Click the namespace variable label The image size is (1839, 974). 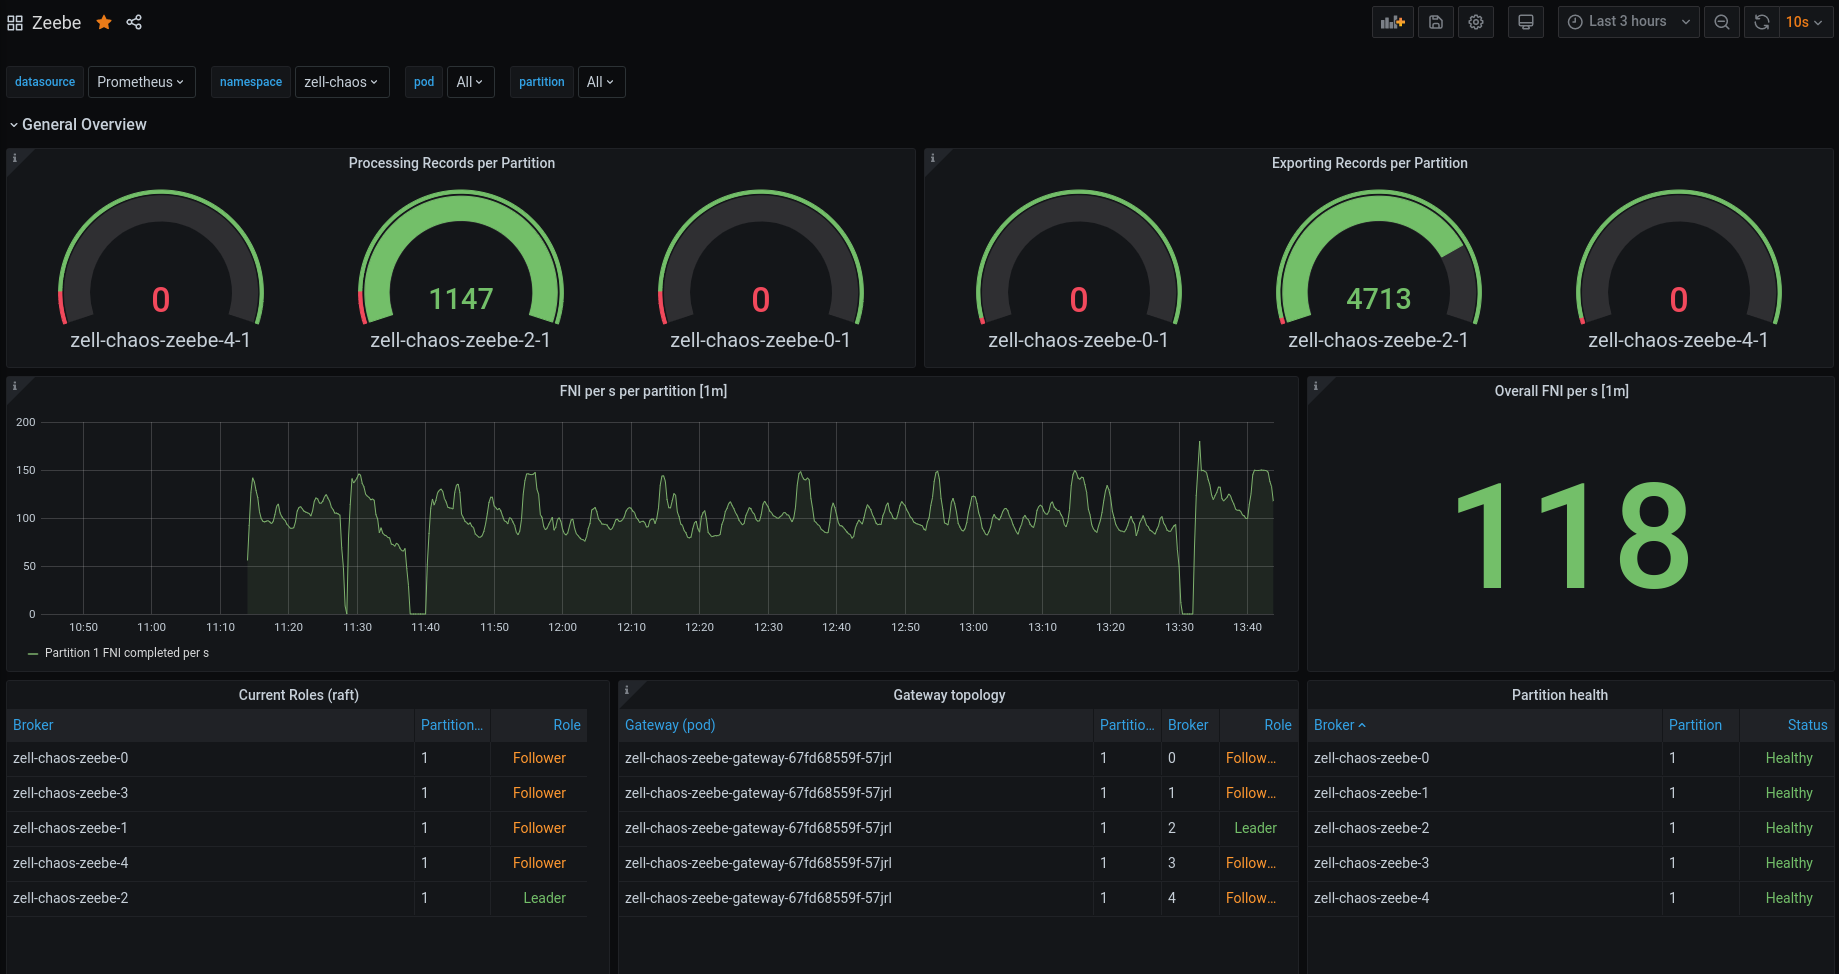click(251, 82)
